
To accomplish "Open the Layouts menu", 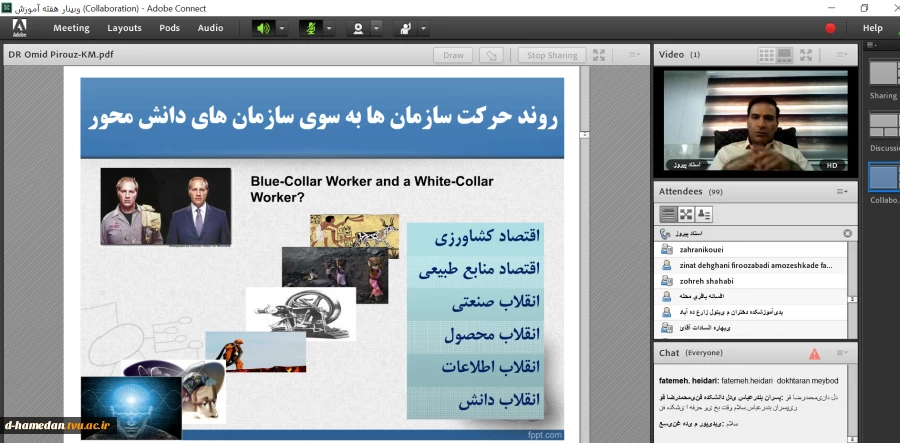I will pos(125,28).
